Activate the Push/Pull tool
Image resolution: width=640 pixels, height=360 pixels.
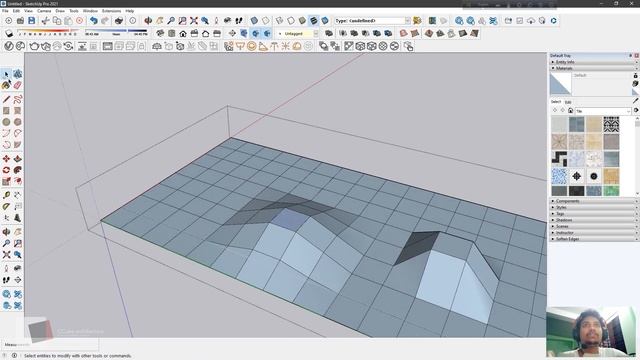click(18, 159)
